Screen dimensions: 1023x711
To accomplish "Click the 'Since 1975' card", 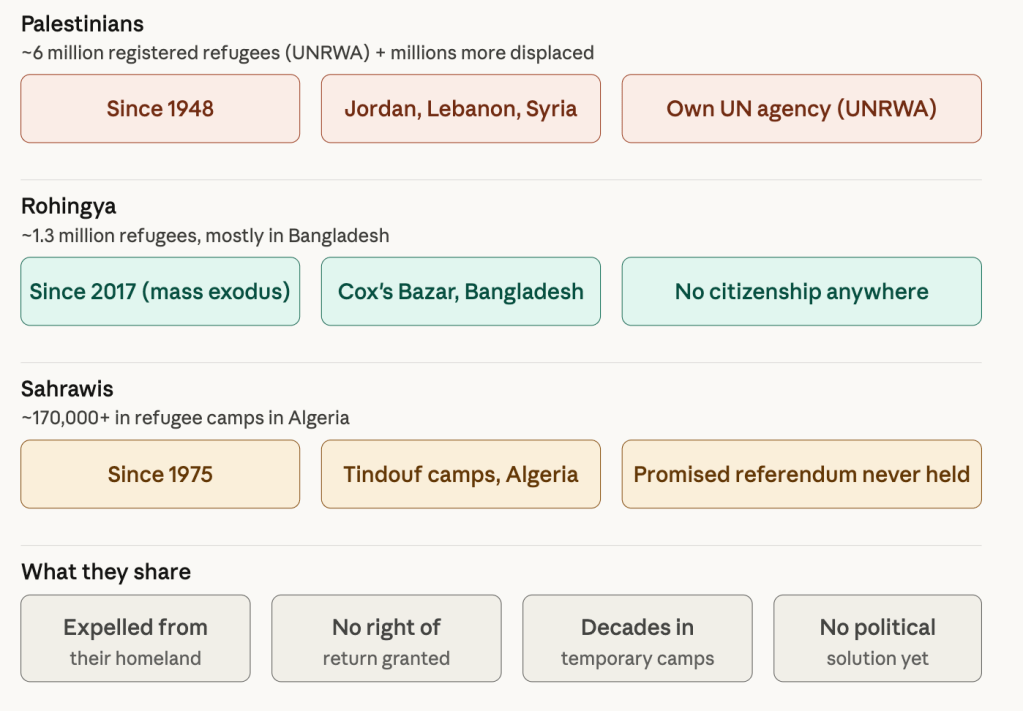I will click(x=160, y=474).
